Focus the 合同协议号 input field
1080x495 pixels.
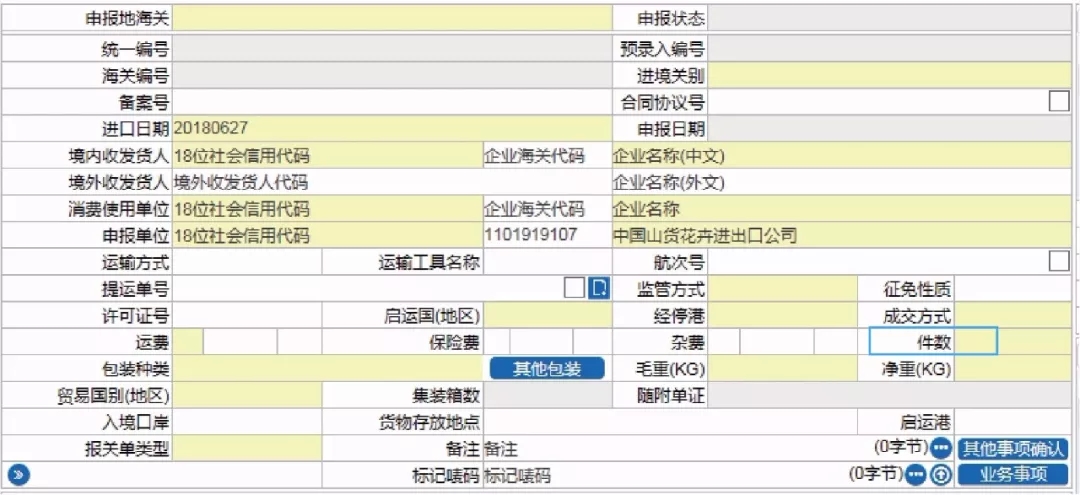click(878, 102)
